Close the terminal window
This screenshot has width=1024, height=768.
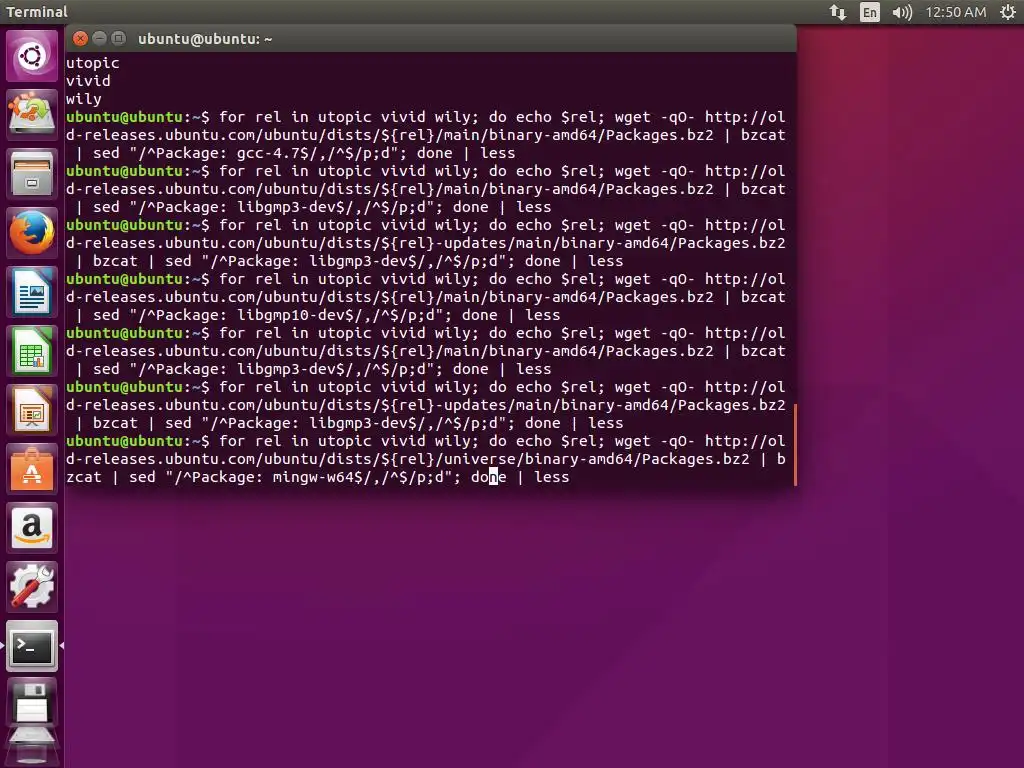click(x=80, y=39)
